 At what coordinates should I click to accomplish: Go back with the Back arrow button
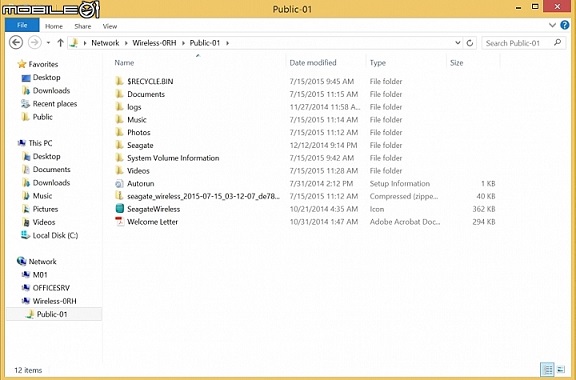click(x=16, y=43)
